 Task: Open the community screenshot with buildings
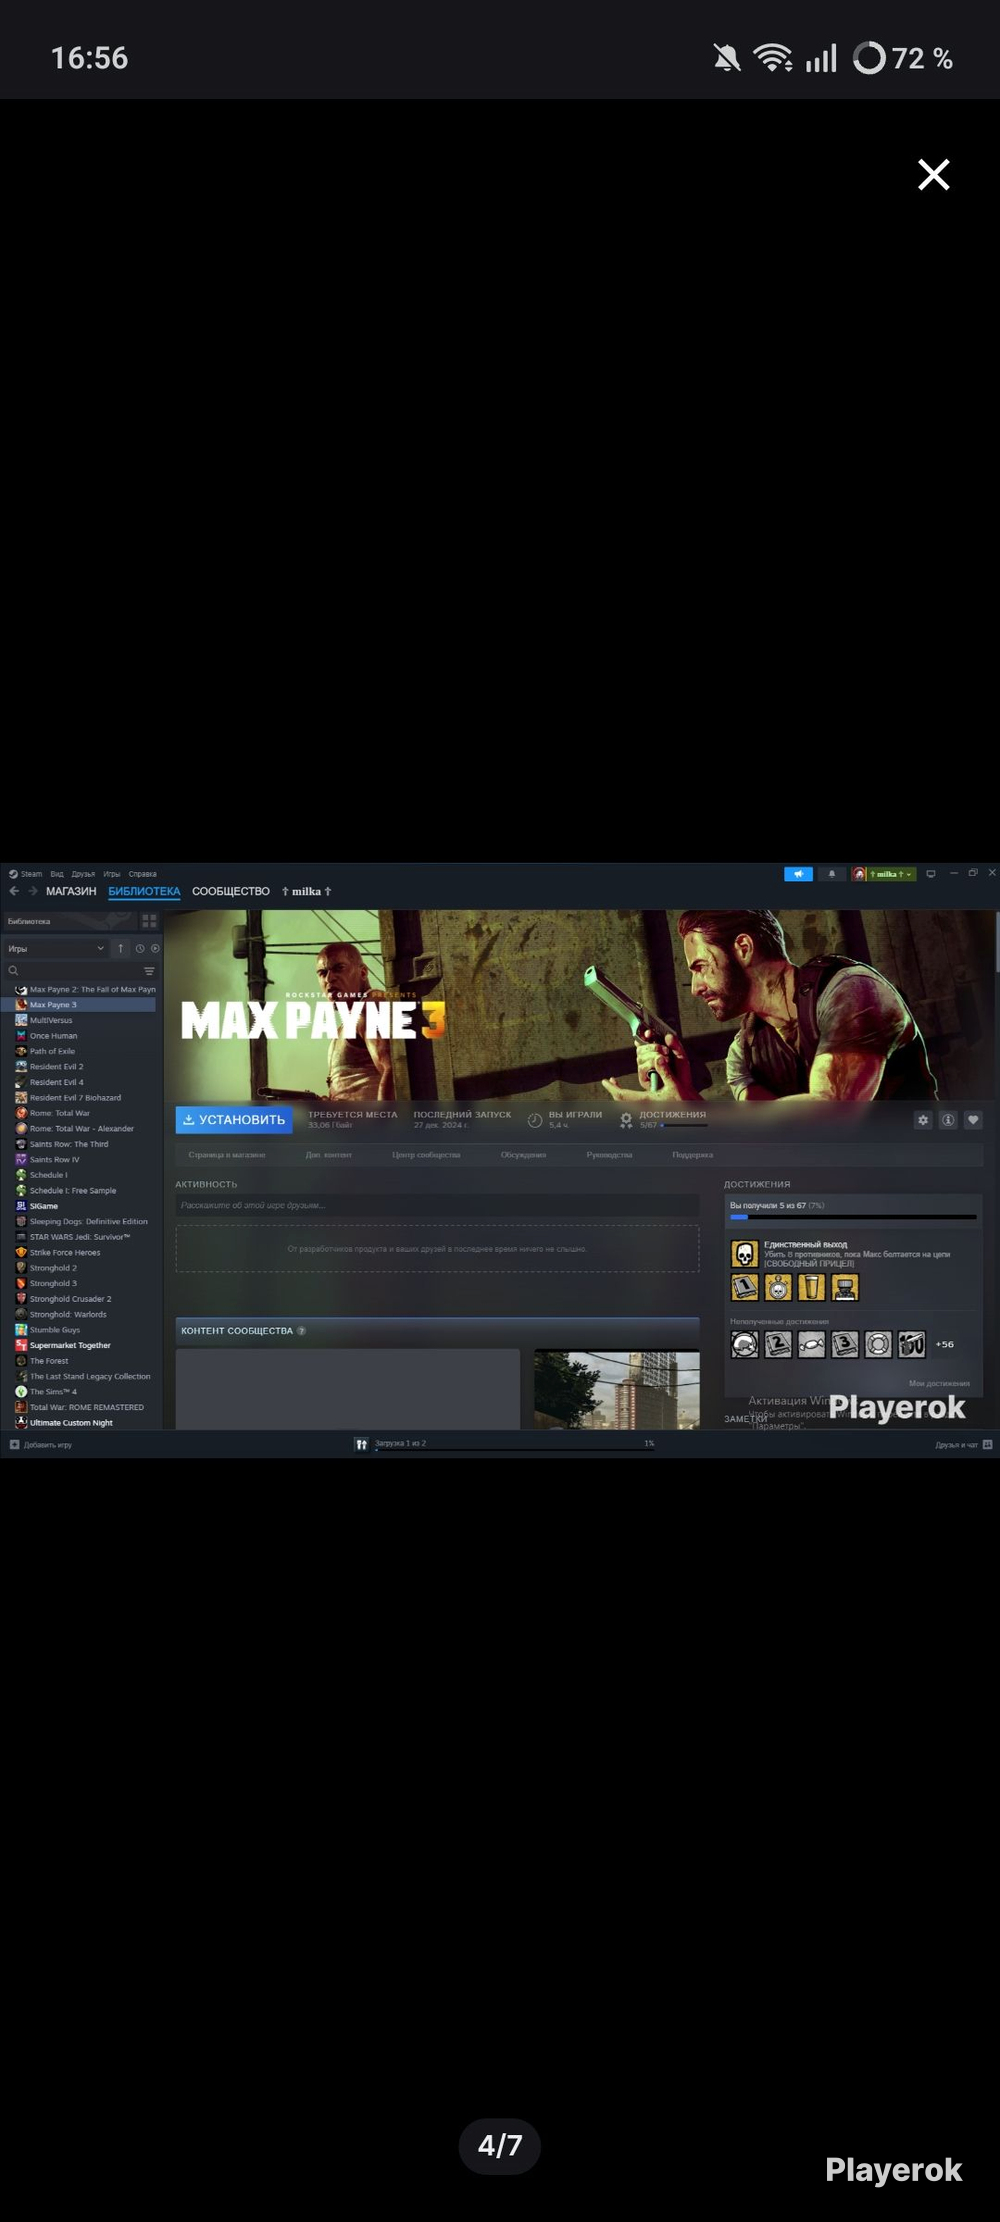[x=616, y=1389]
